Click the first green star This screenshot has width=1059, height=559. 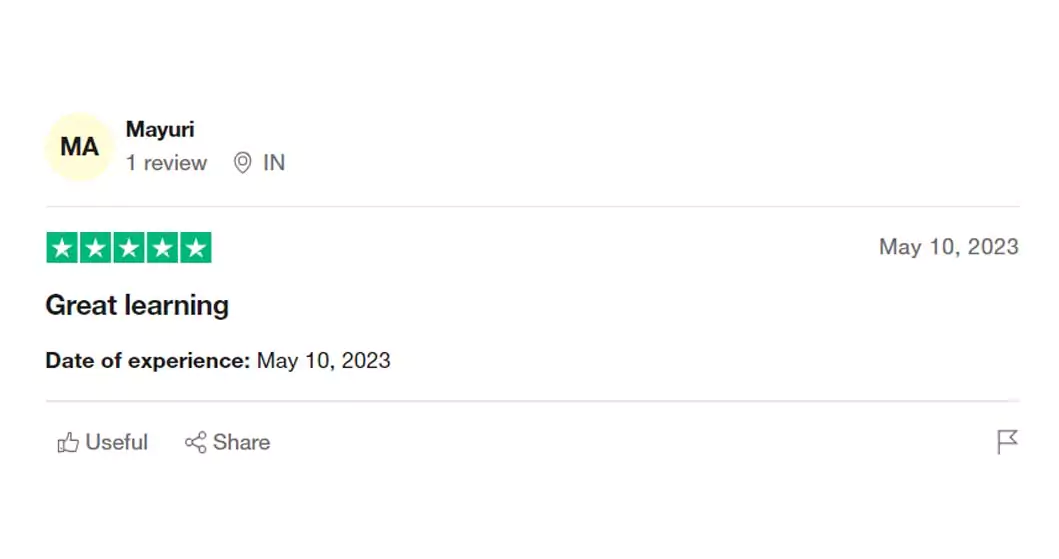click(63, 248)
